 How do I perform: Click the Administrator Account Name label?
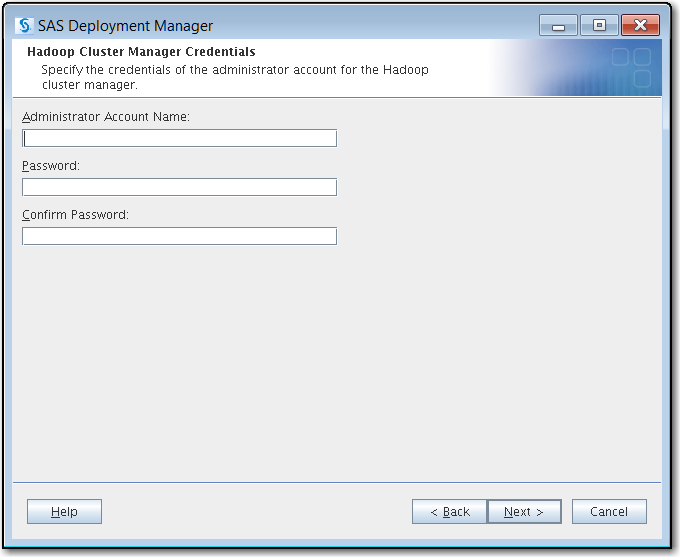pyautogui.click(x=106, y=117)
